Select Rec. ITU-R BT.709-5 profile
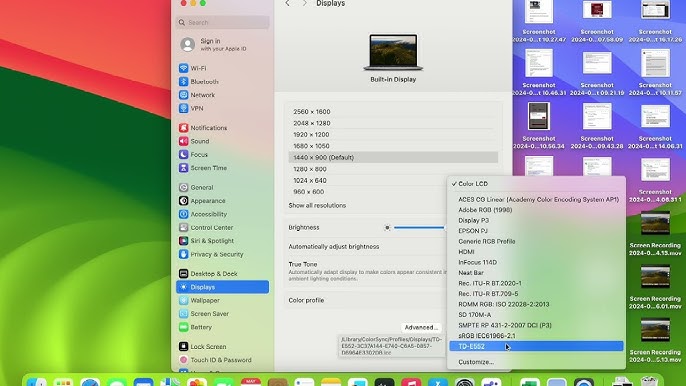 [x=536, y=294]
